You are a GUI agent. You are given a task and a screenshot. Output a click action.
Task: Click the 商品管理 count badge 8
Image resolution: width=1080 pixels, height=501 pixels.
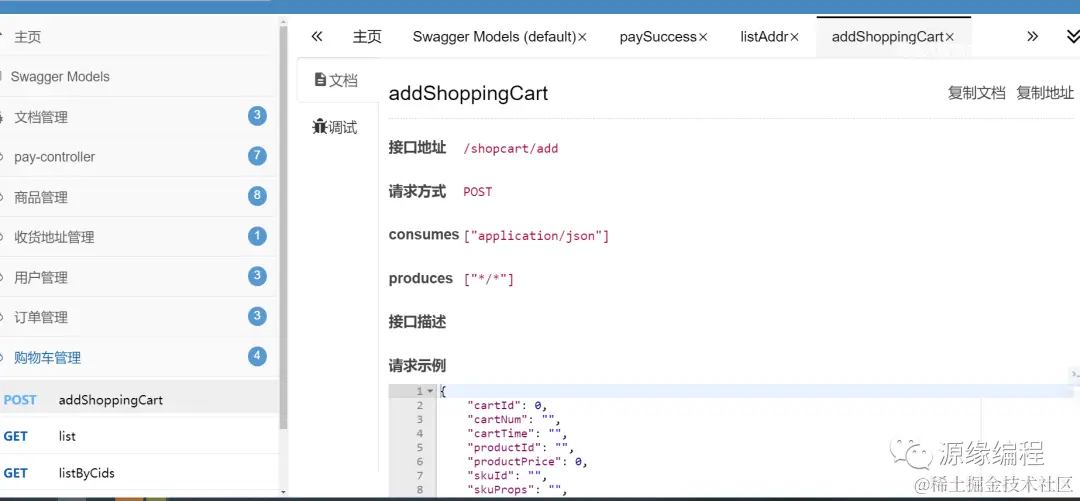(257, 196)
